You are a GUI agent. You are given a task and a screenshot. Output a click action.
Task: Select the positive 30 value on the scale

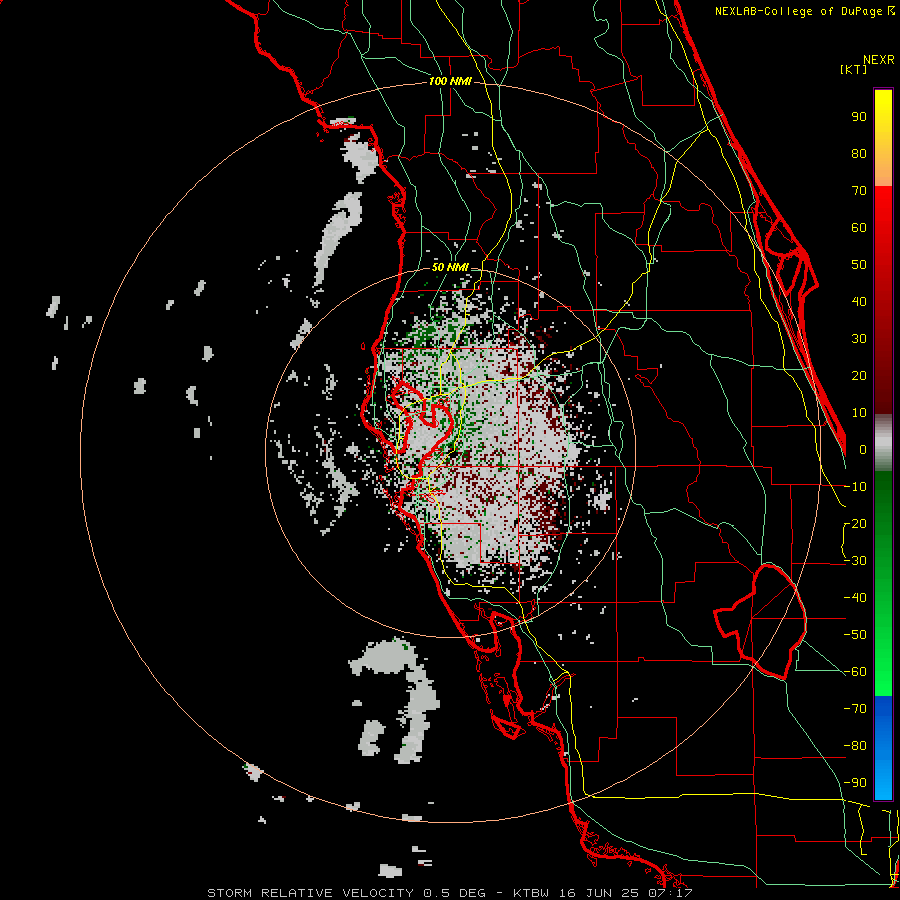click(859, 339)
